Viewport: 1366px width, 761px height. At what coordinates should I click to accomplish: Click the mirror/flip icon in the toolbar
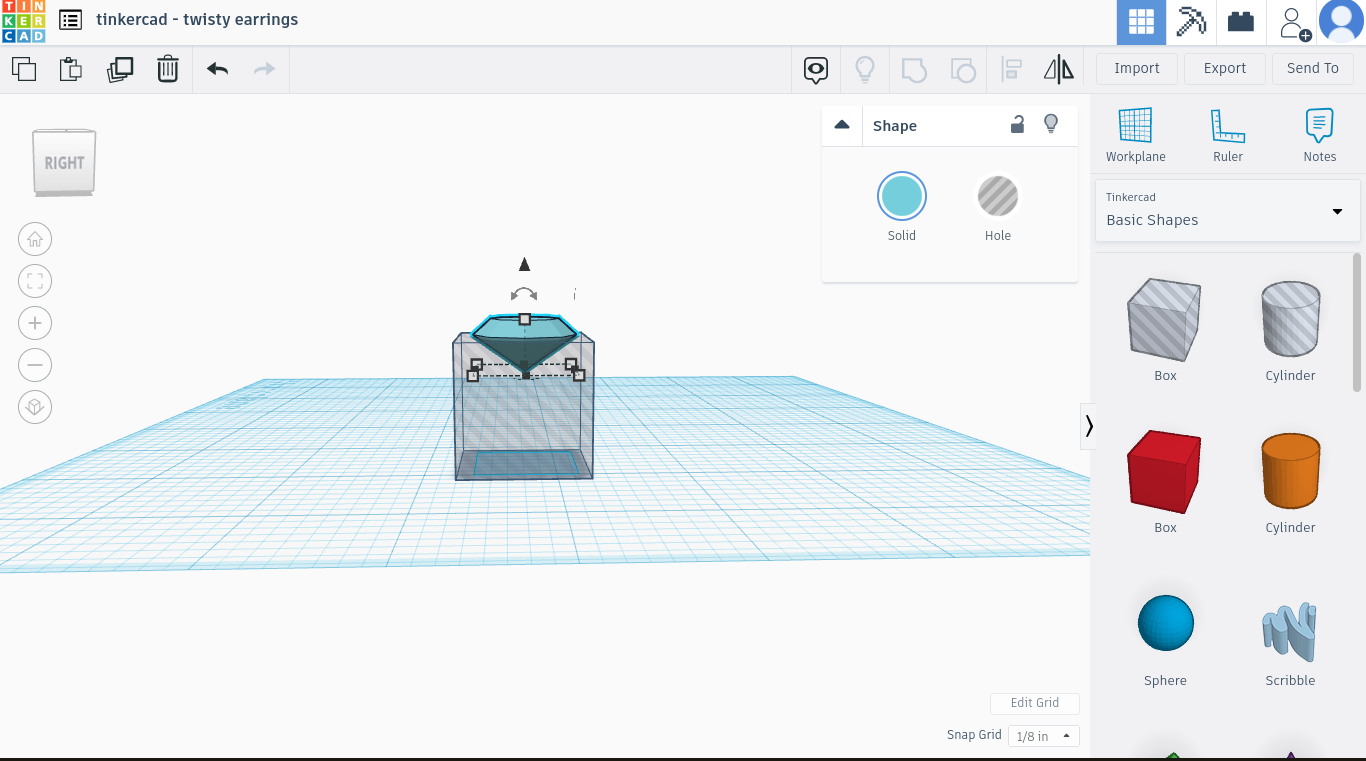tap(1058, 69)
